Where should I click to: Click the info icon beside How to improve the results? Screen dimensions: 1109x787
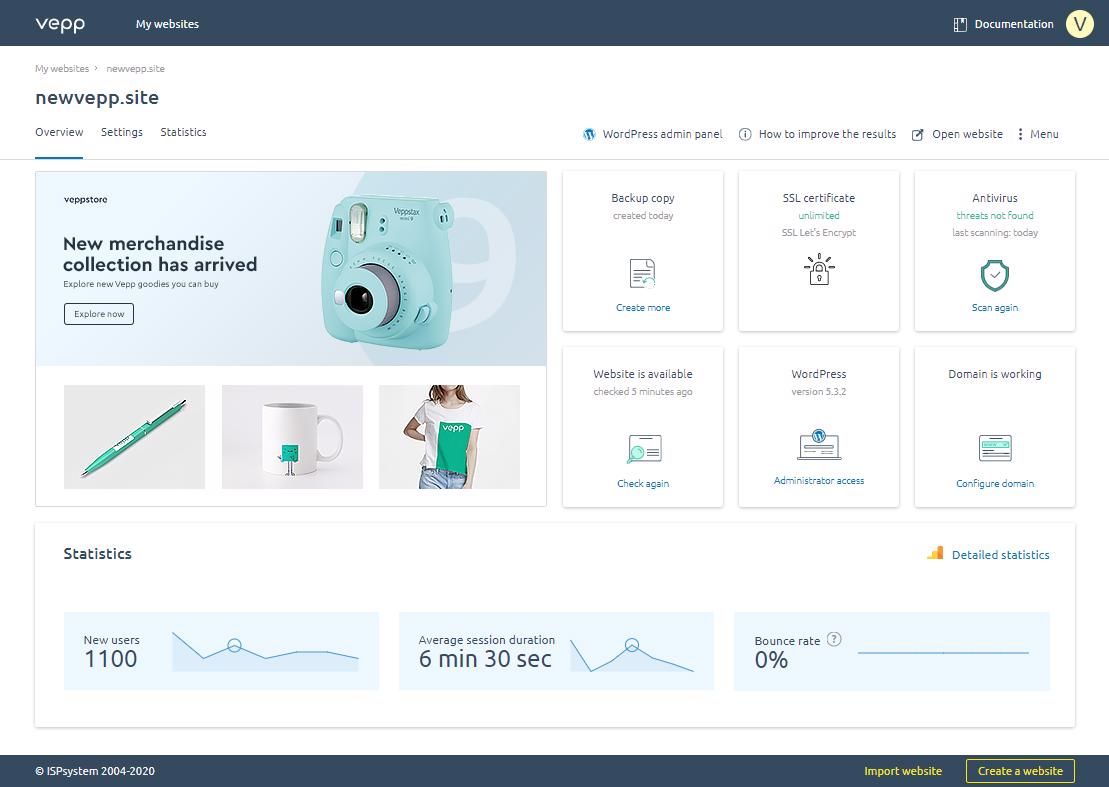click(744, 133)
